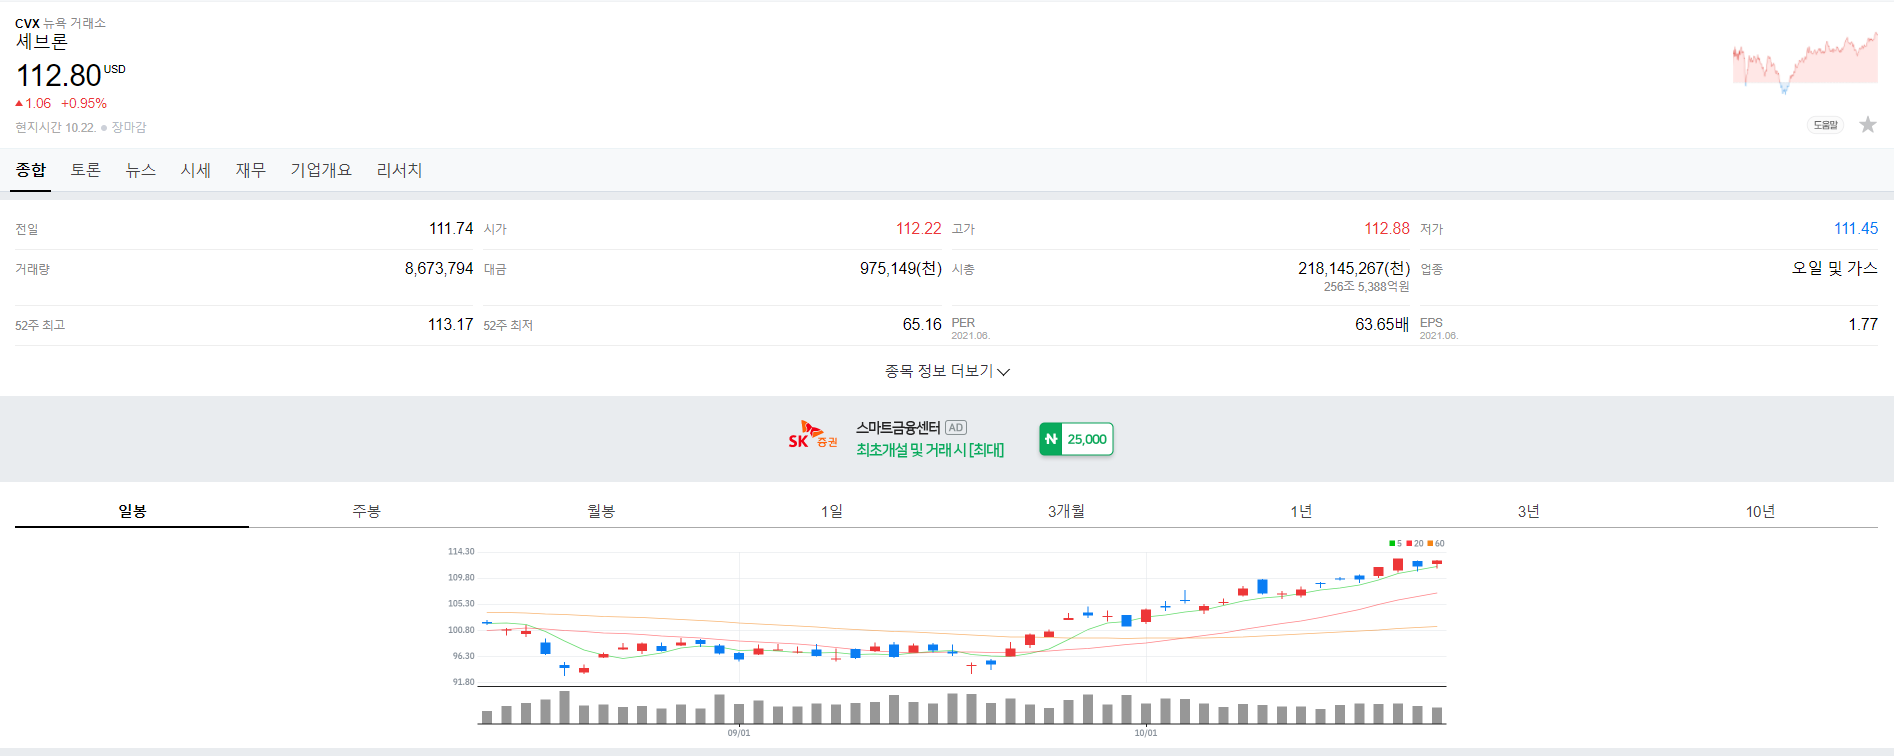The height and width of the screenshot is (756, 1894).
Task: Click the 저가 value 111.45
Action: [x=1856, y=229]
